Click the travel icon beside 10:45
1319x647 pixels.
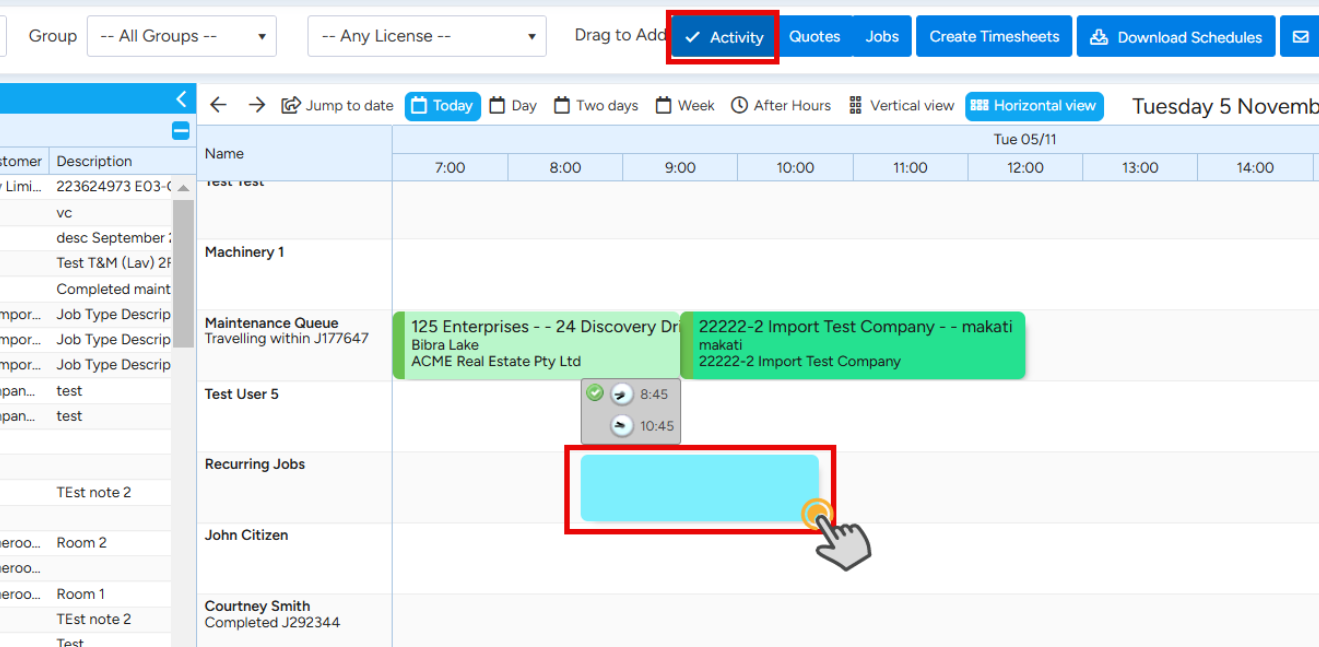coord(622,426)
